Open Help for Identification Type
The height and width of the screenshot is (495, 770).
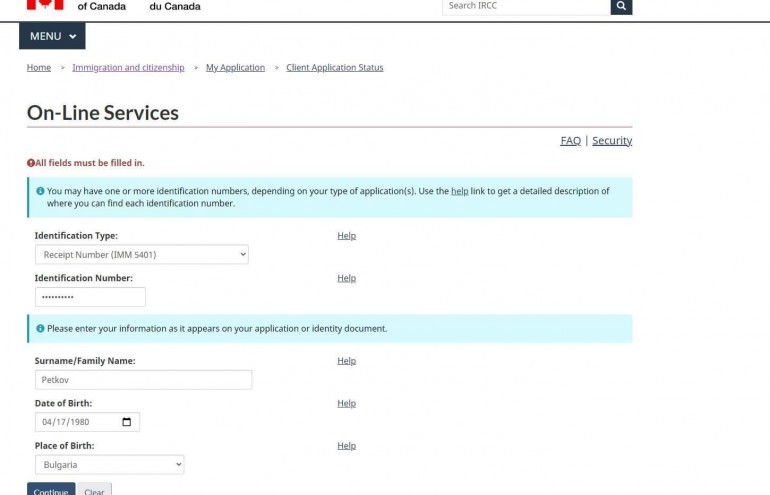(x=346, y=236)
